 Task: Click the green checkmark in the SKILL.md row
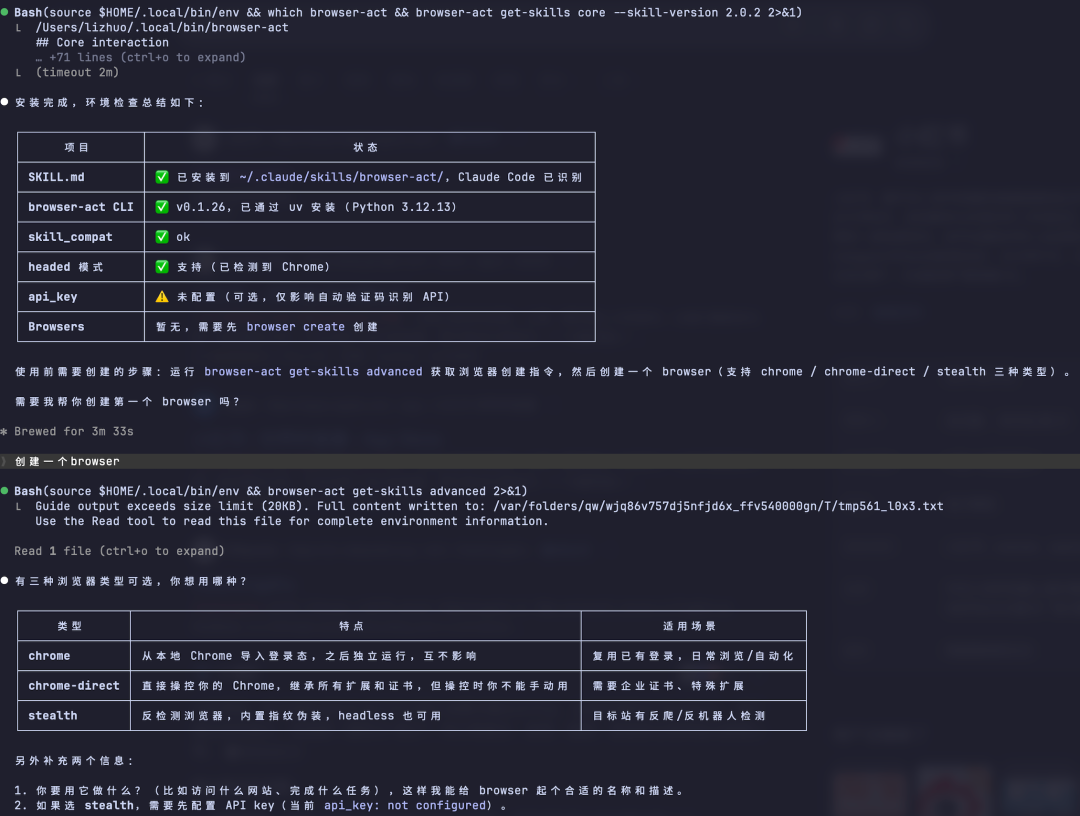(x=162, y=177)
